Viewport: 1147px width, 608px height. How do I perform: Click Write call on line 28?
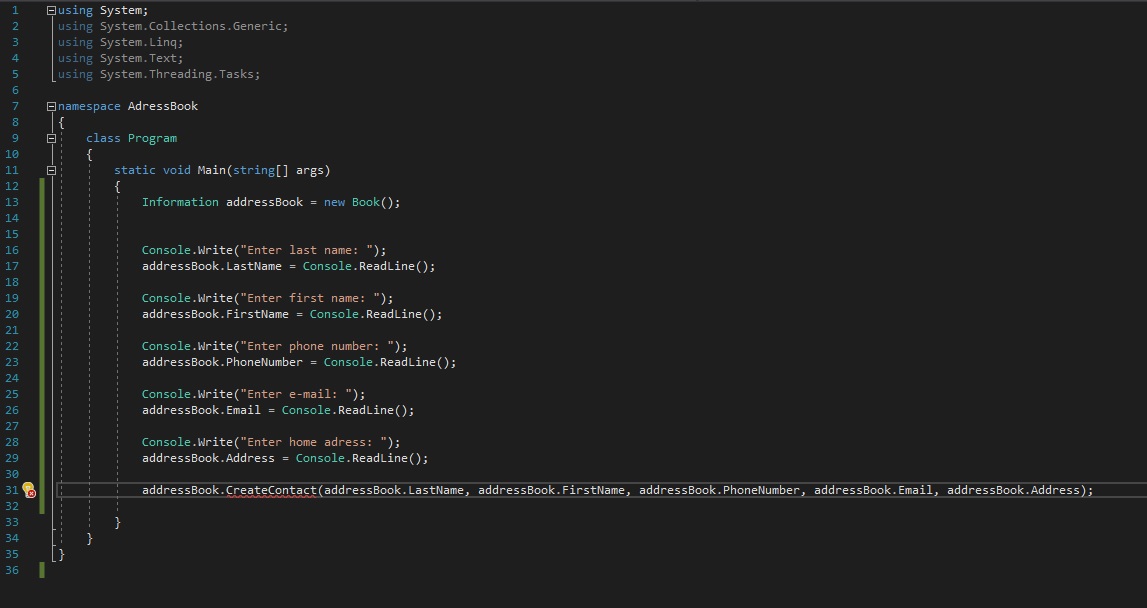(x=215, y=443)
